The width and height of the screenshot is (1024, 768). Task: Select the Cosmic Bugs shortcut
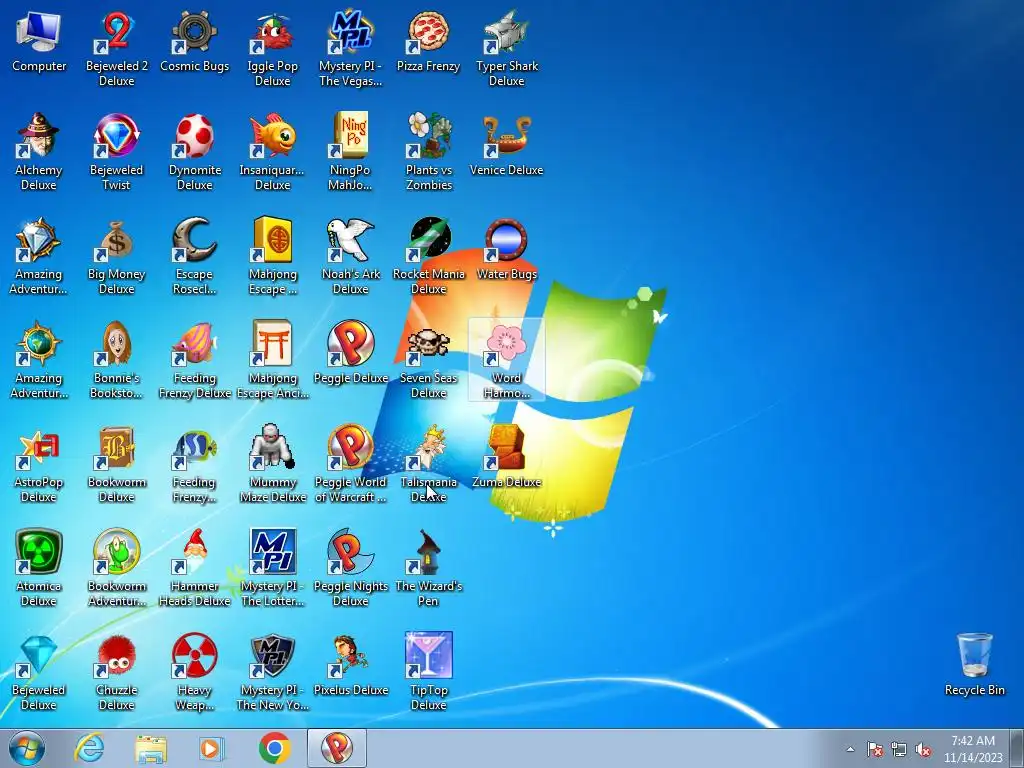point(195,42)
